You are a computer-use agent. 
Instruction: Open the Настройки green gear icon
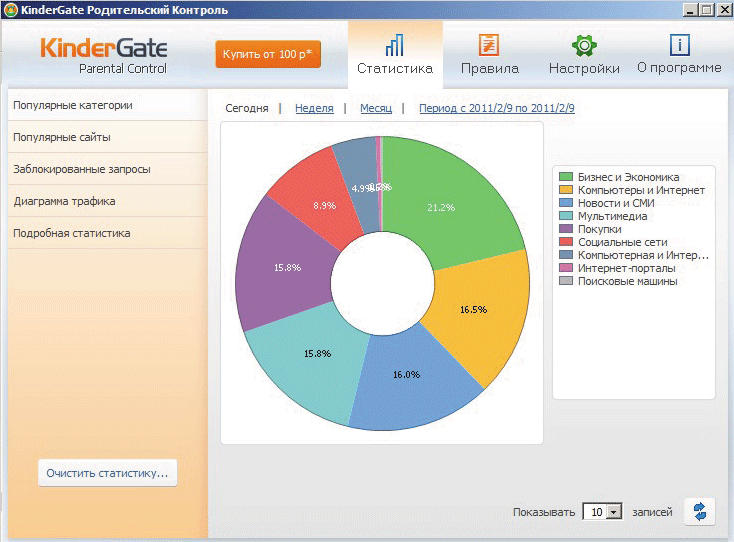584,45
